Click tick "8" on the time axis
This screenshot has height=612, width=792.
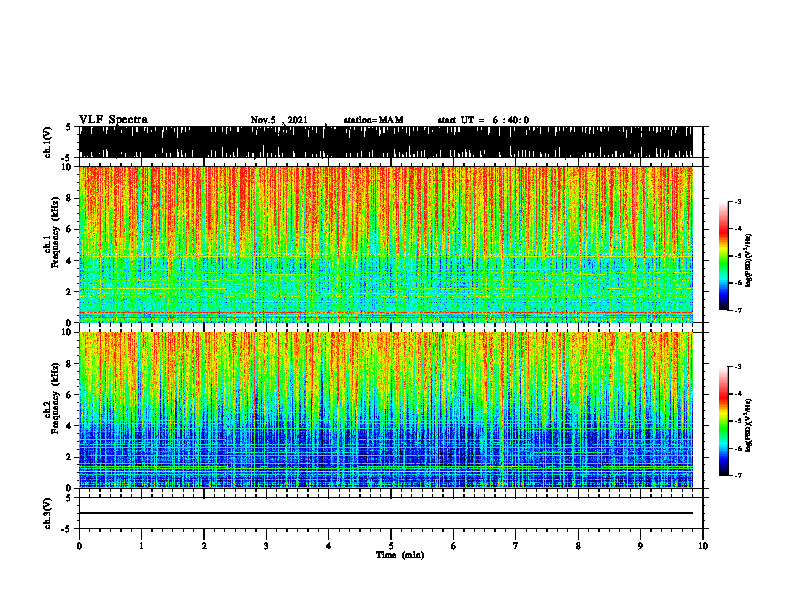pos(578,546)
